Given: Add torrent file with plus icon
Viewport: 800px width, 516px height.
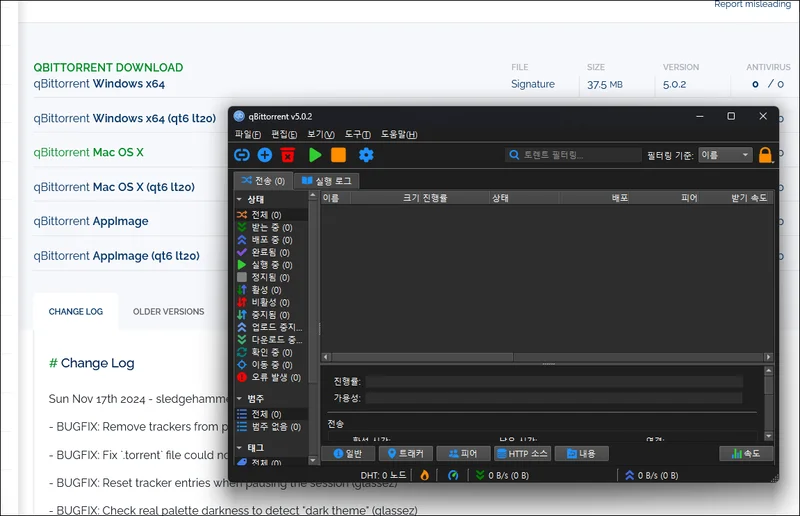Looking at the screenshot, I should [x=265, y=155].
